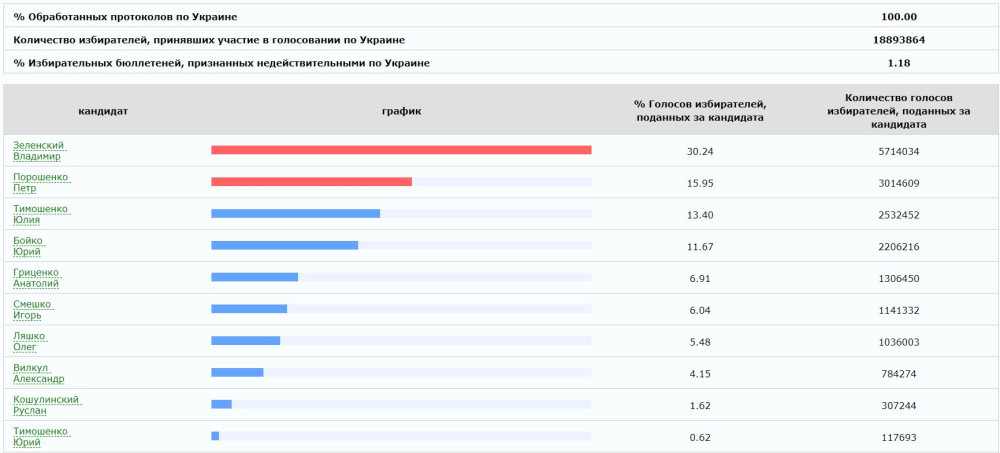Open the Ляшко Олег candidate link

(29, 341)
